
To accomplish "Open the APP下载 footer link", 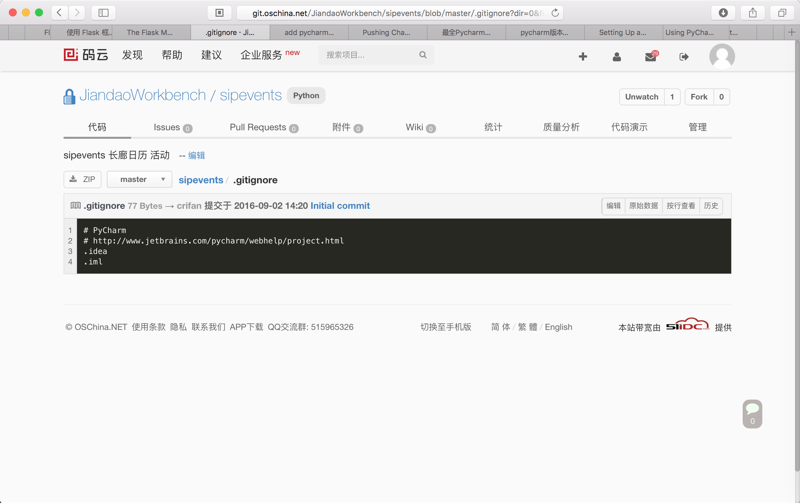I will [246, 327].
